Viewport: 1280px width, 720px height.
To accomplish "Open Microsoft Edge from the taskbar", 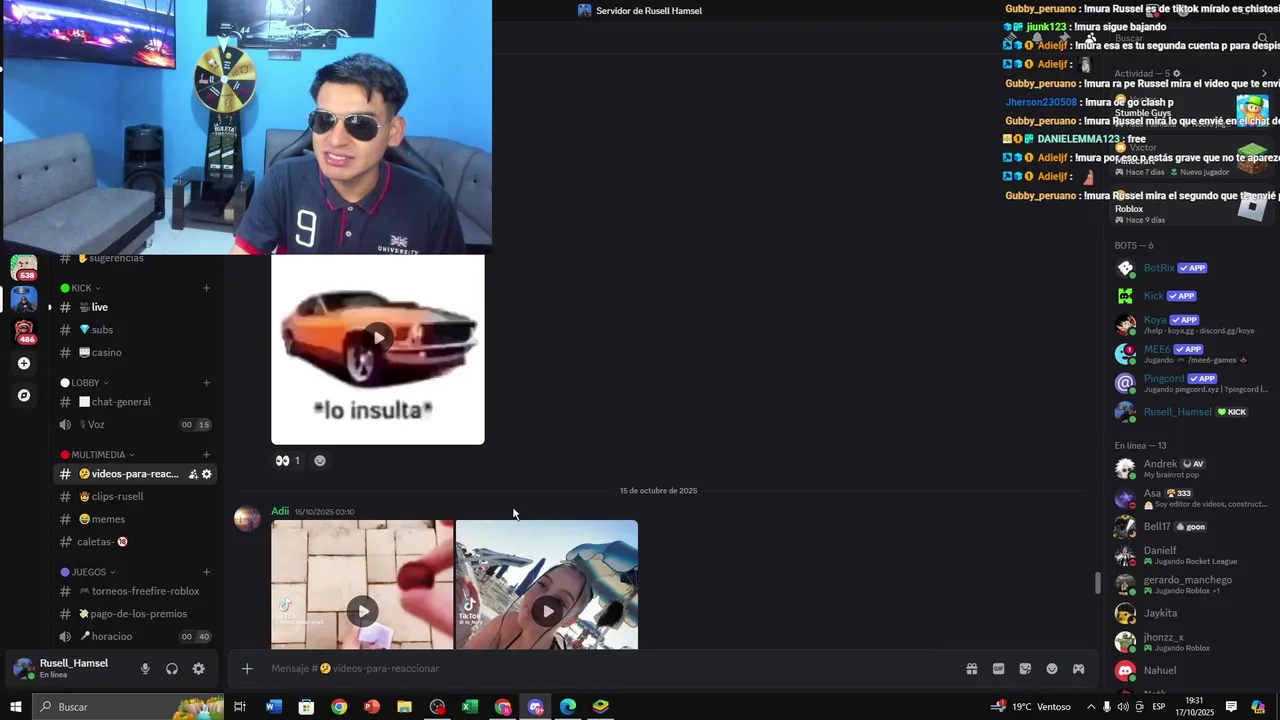I will (568, 707).
